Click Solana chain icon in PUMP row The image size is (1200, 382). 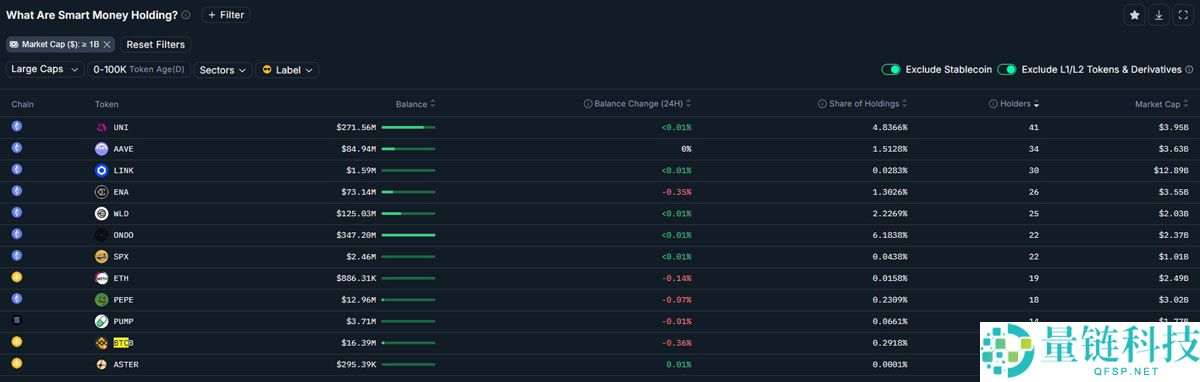[16, 320]
